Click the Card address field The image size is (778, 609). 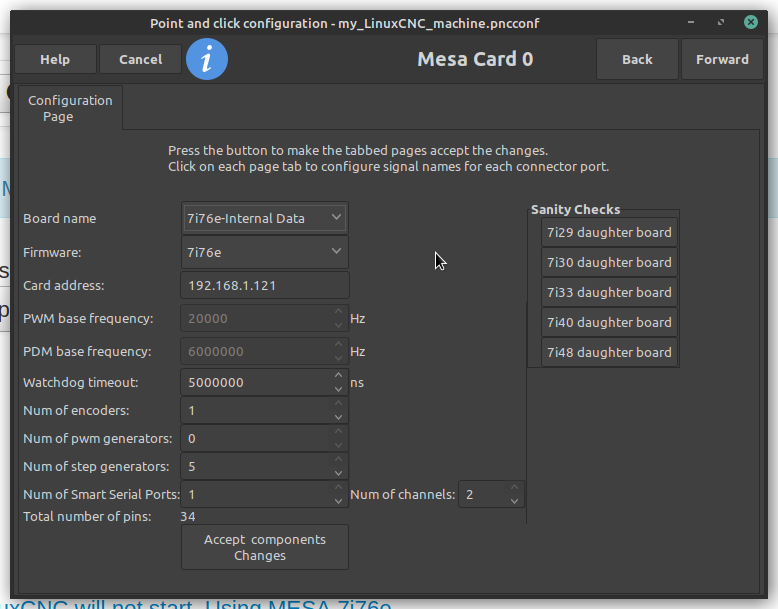point(264,285)
